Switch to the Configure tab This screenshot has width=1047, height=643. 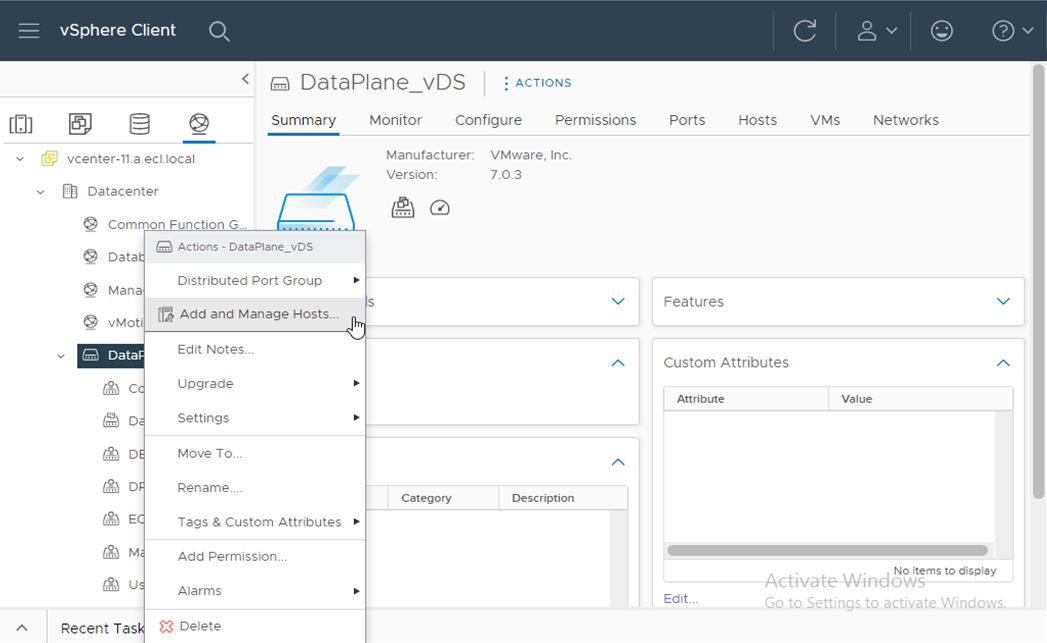(488, 120)
